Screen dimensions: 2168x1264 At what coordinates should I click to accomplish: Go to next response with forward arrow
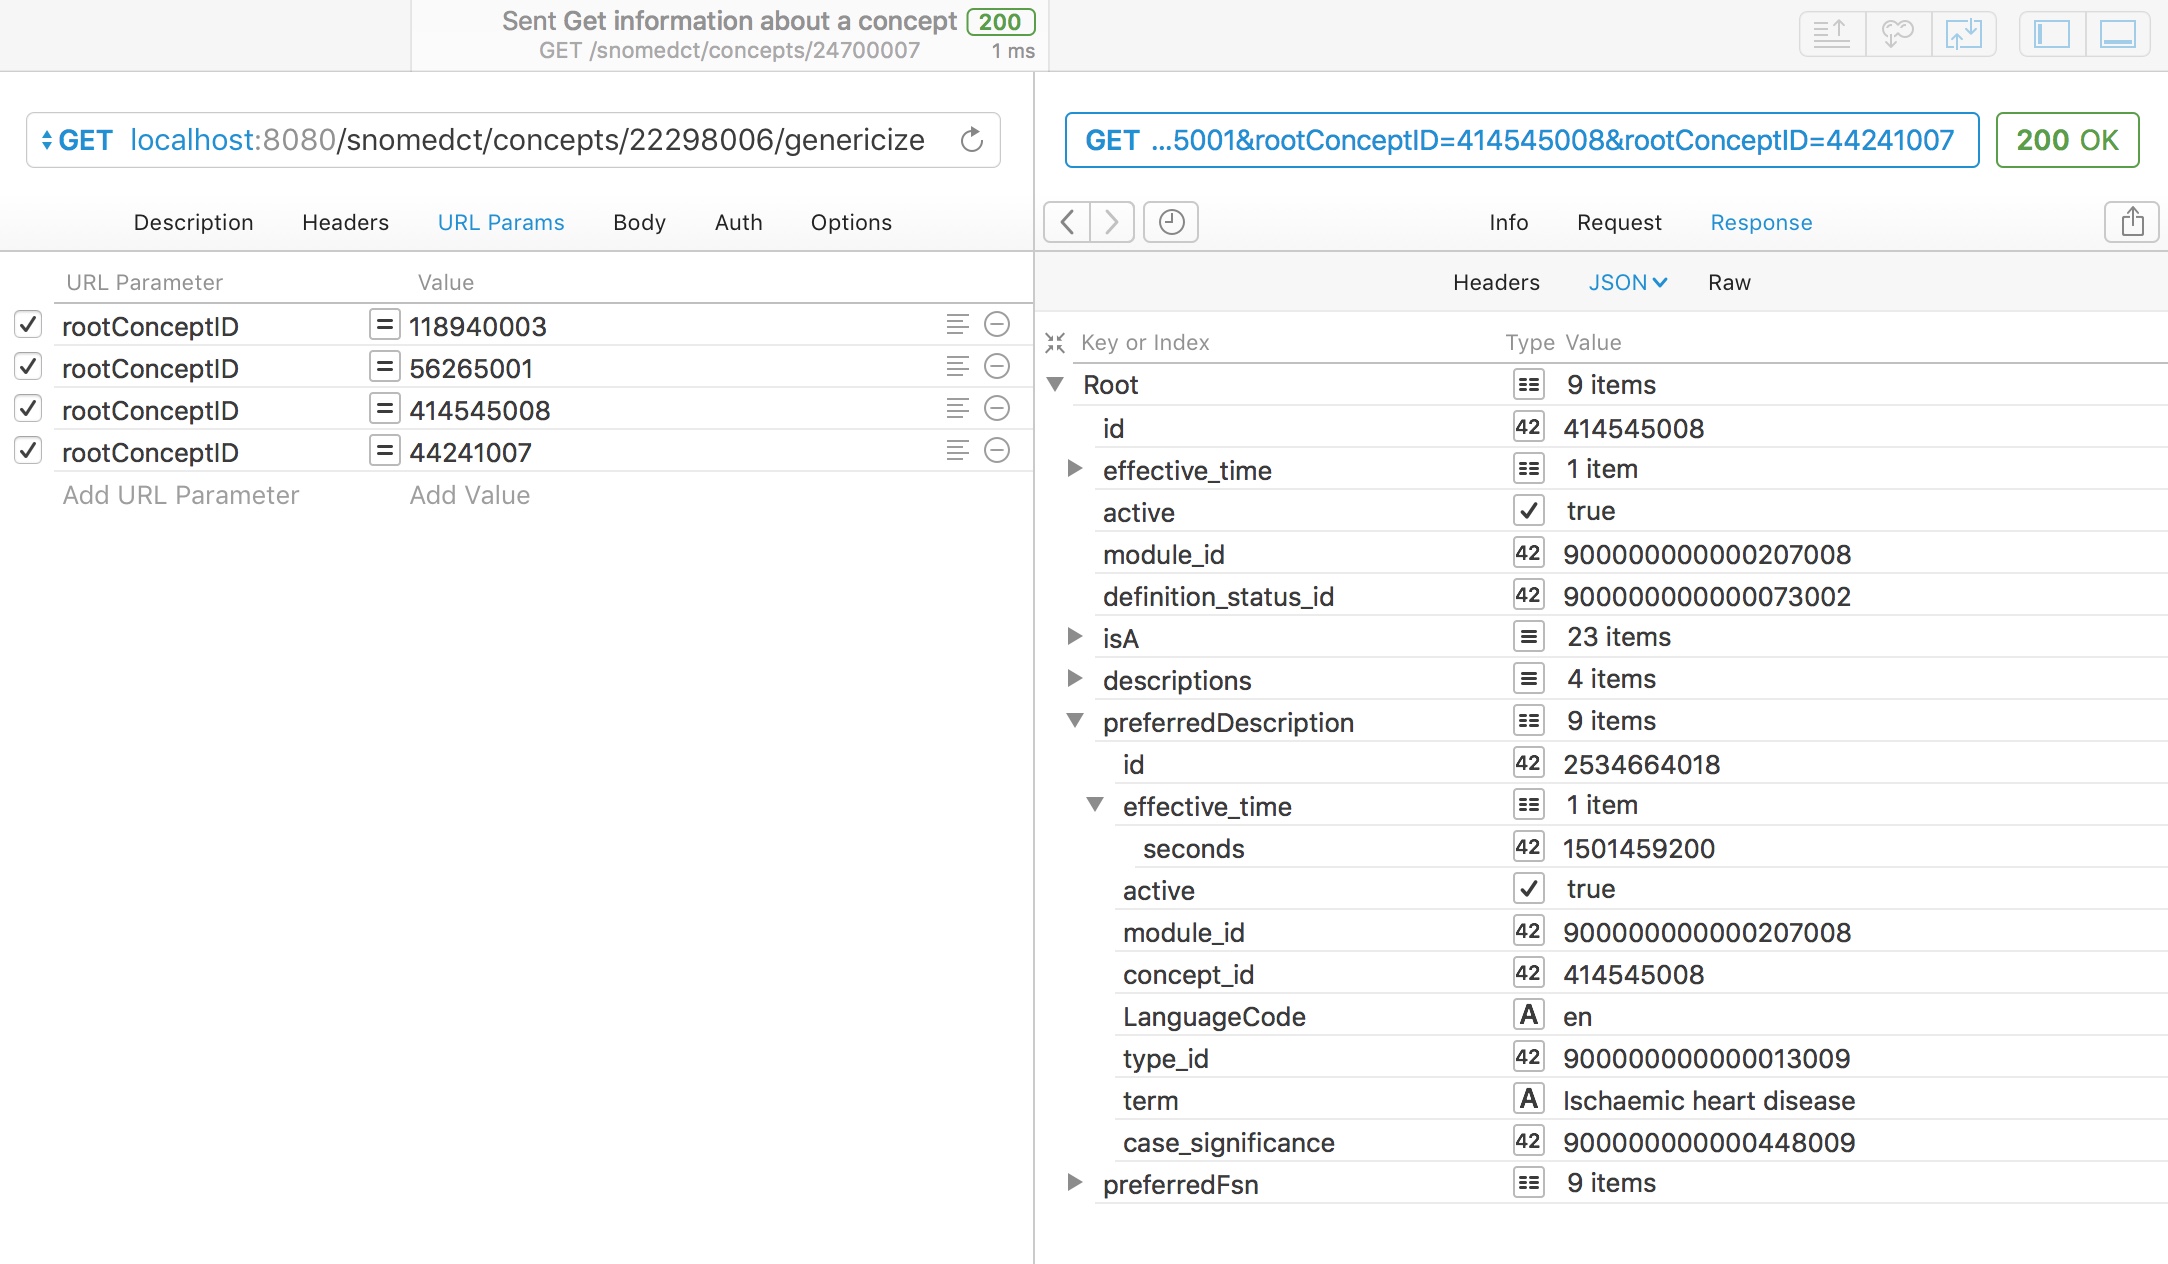(1112, 222)
